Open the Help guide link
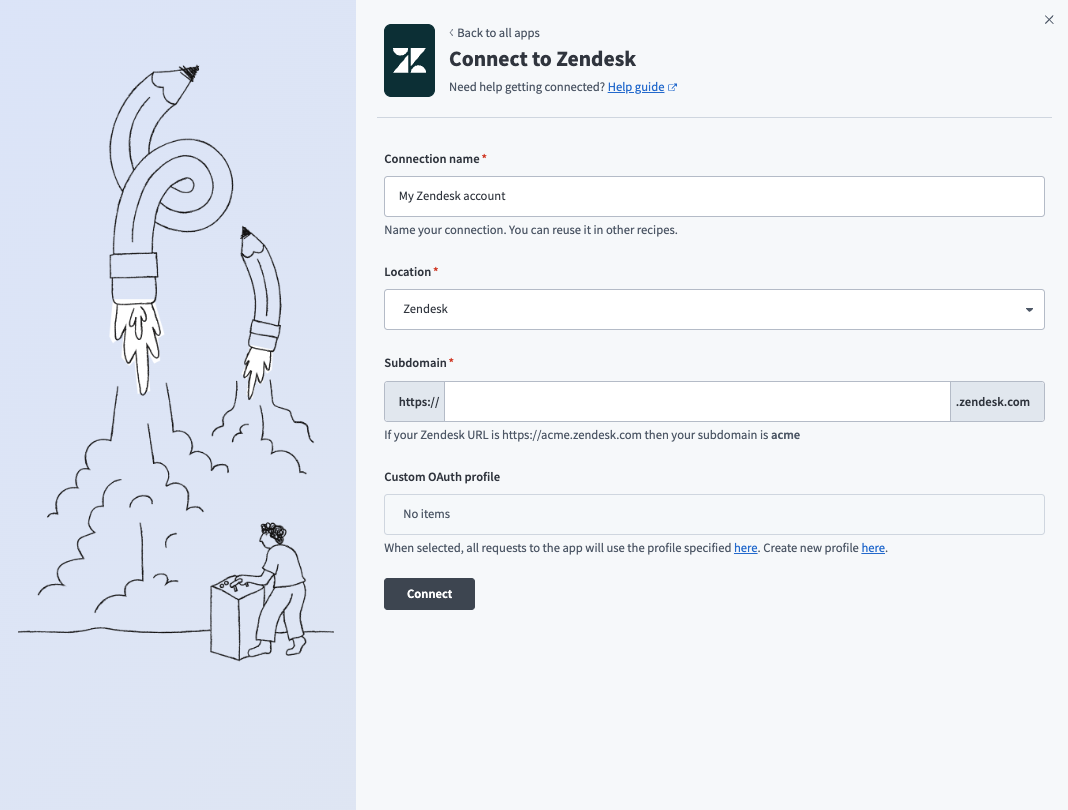1068x810 pixels. (637, 87)
